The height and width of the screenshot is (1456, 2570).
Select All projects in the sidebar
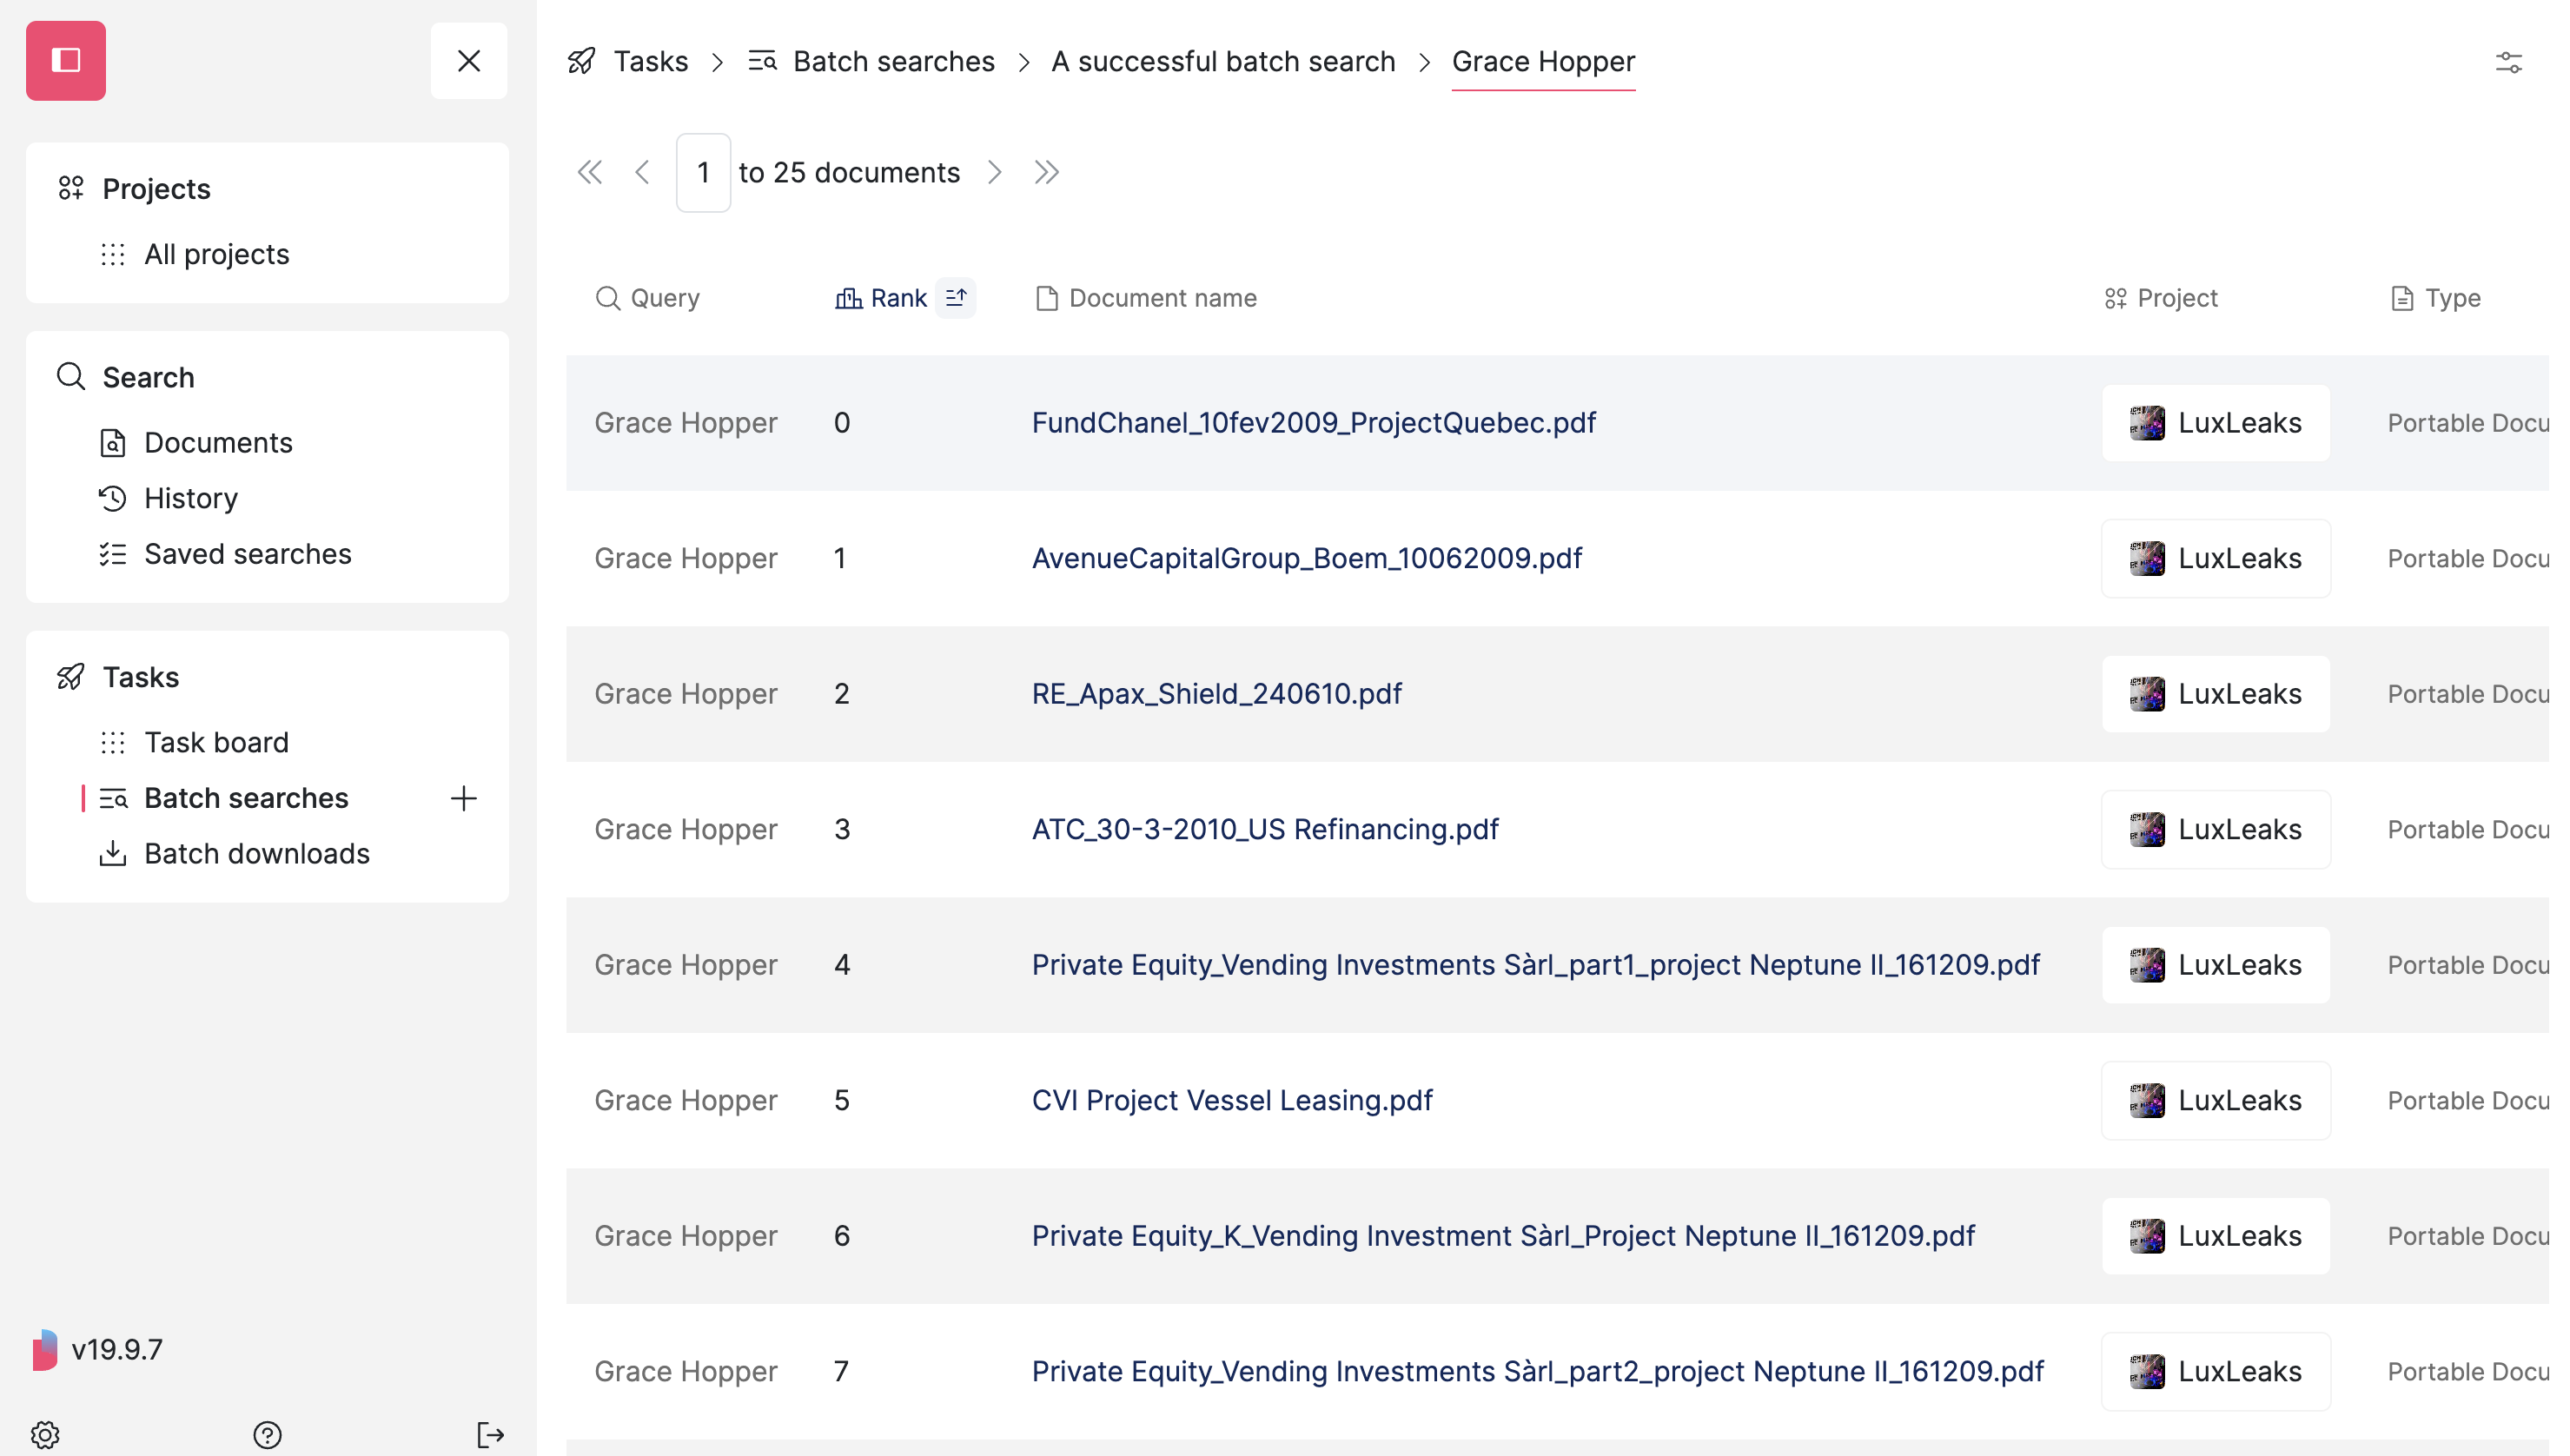(x=216, y=253)
